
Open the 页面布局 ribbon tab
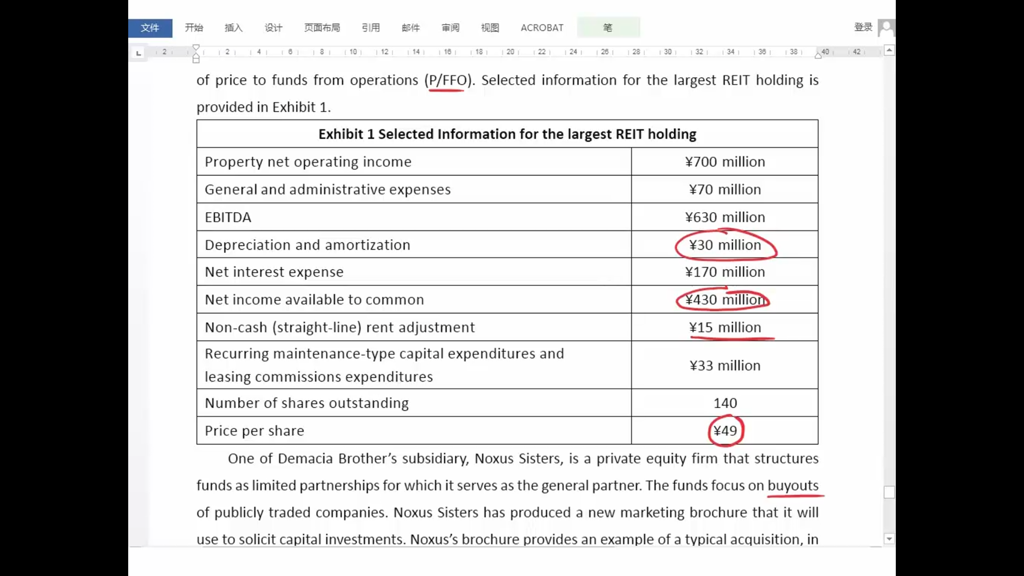(x=322, y=27)
